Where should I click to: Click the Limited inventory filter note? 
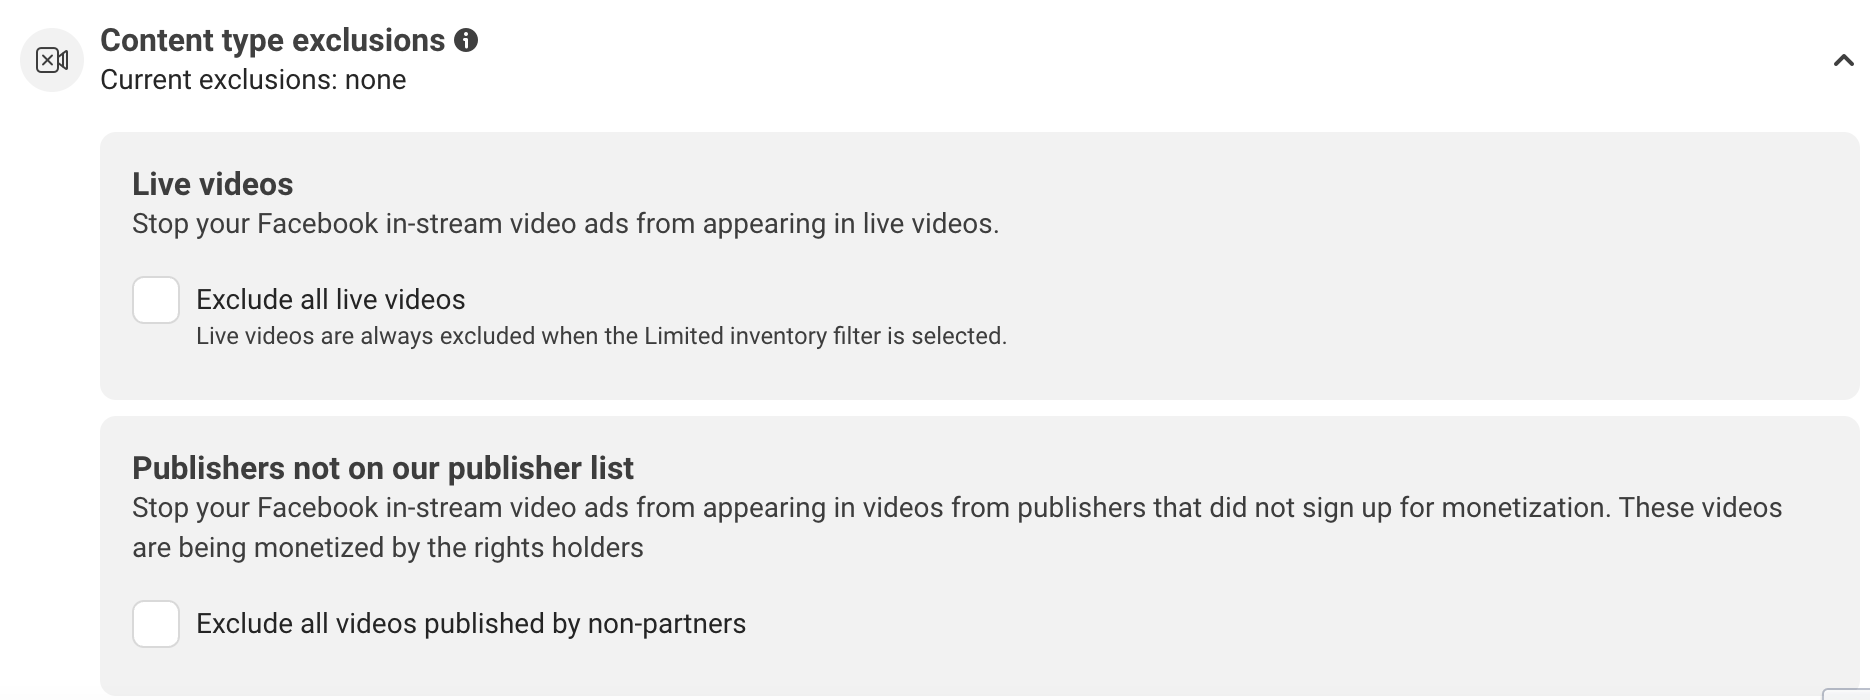[x=601, y=336]
